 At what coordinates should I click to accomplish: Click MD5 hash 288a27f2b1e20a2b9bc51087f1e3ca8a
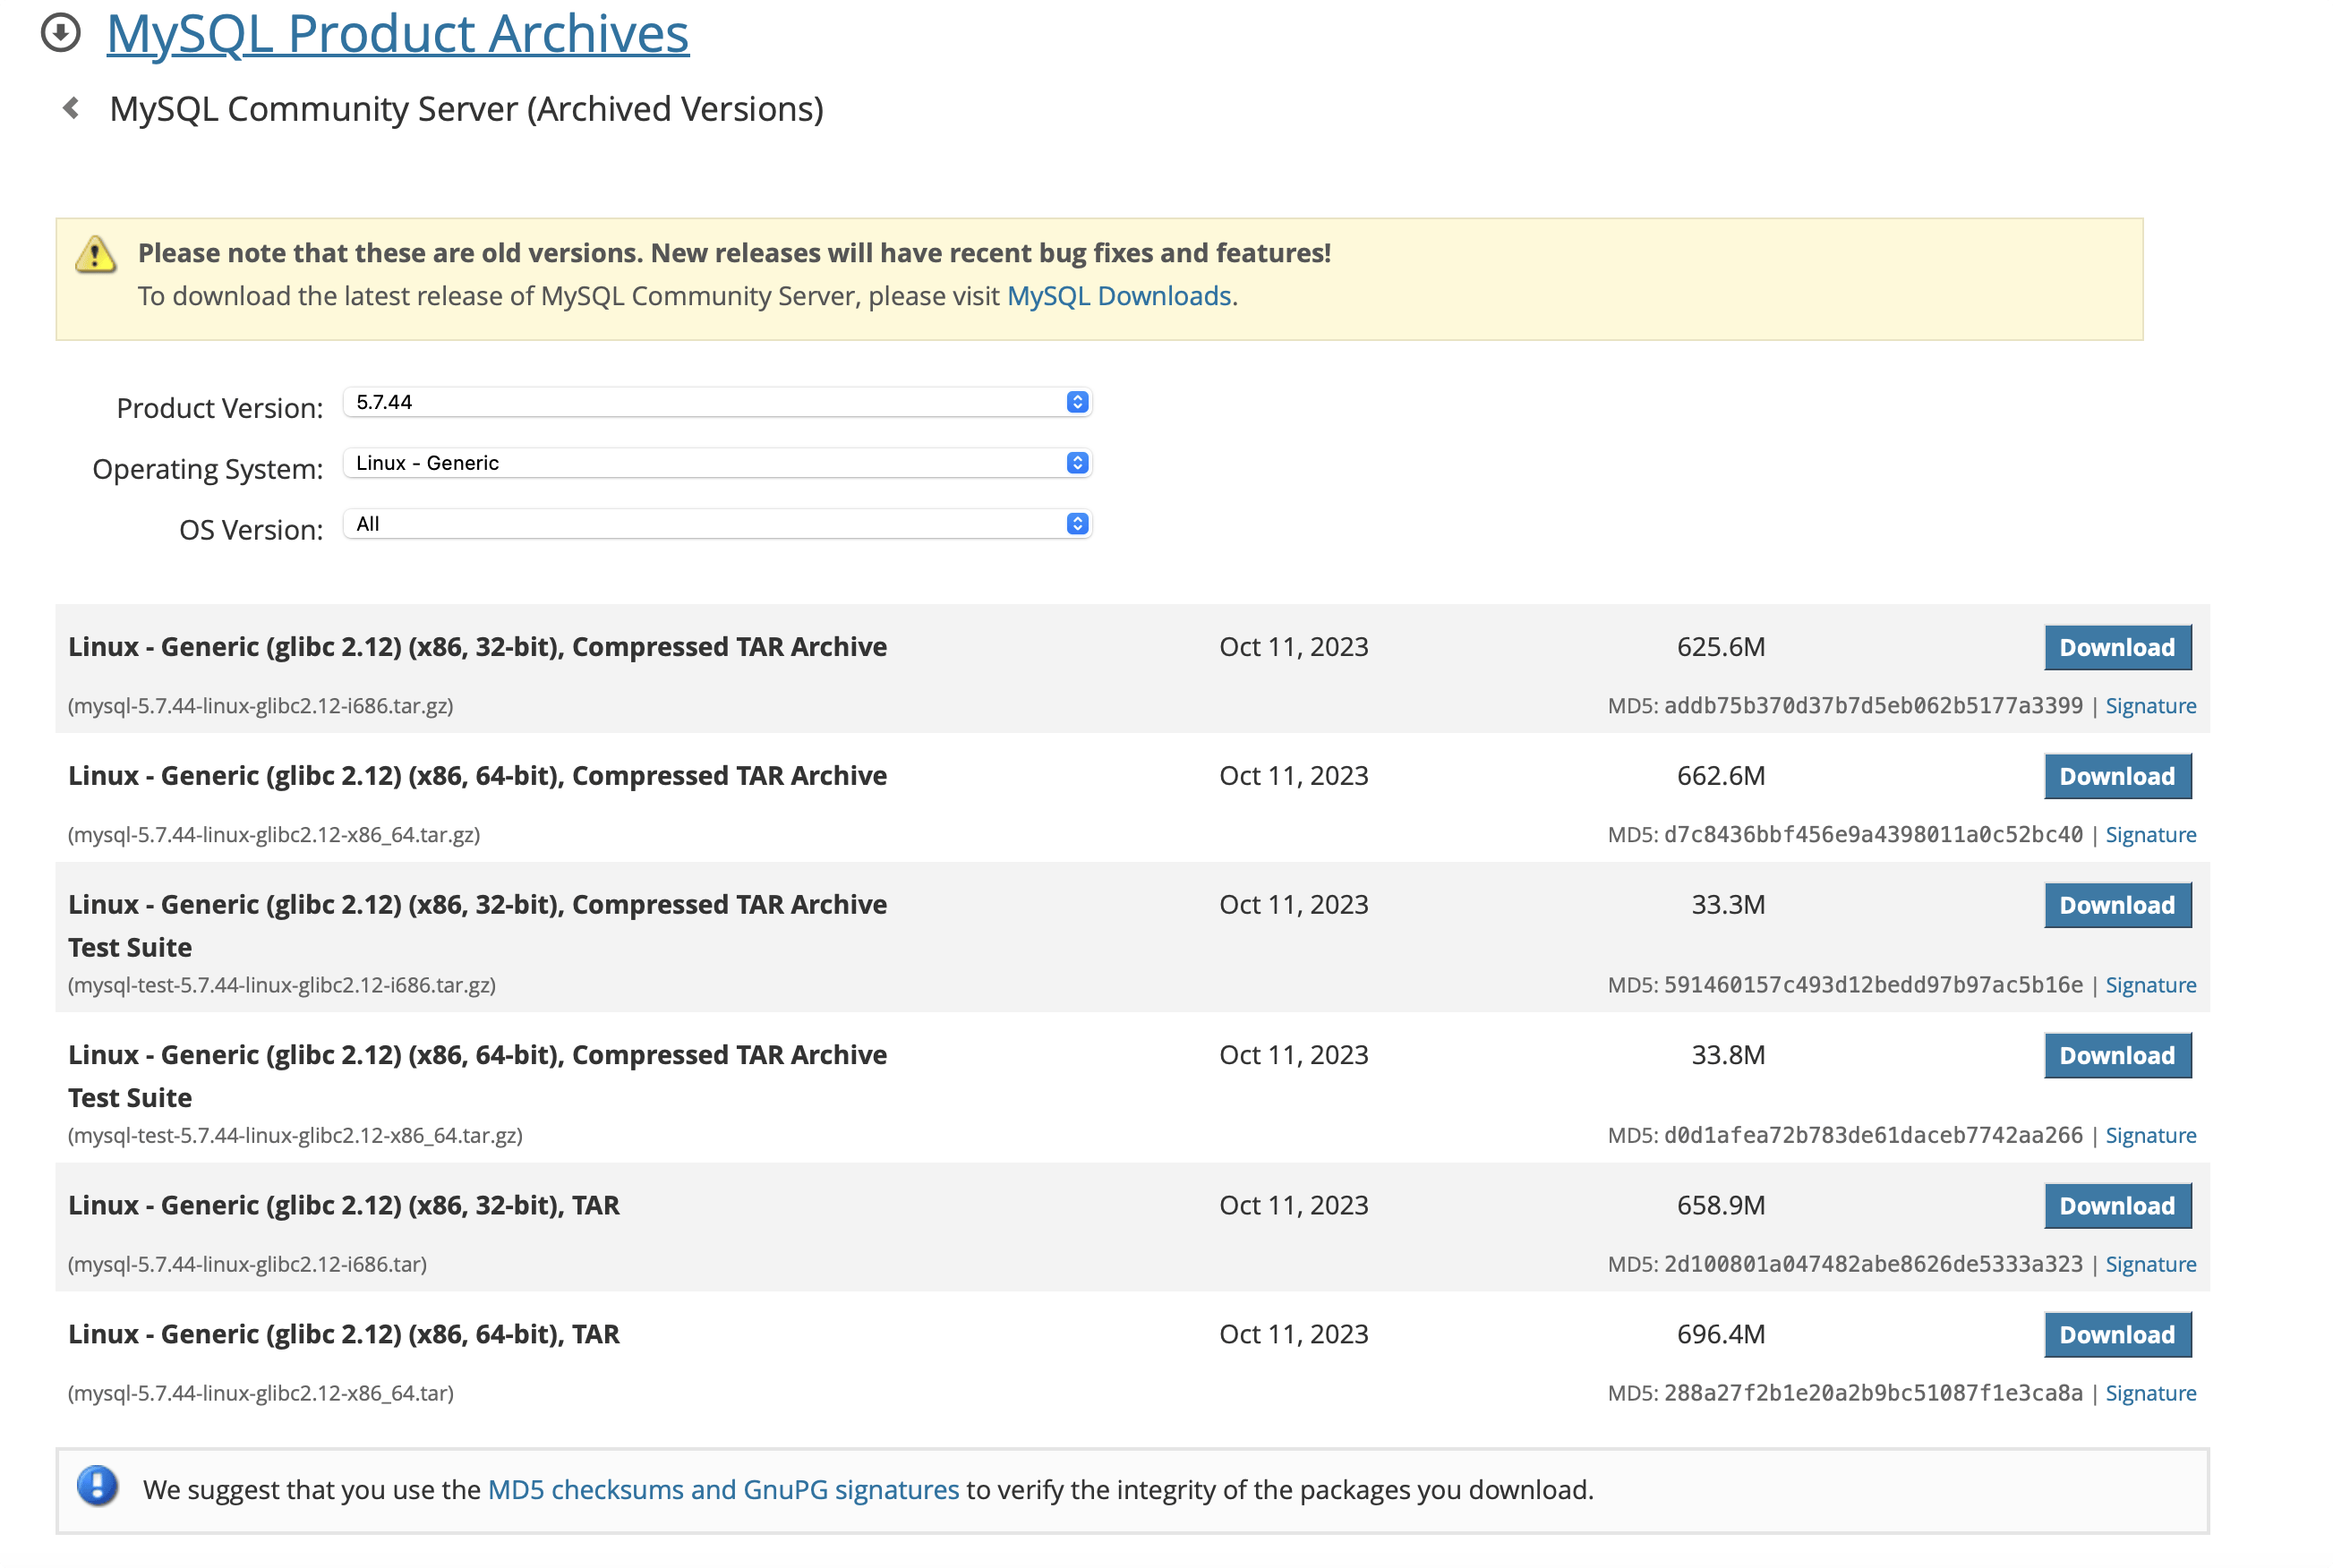(x=1873, y=1394)
